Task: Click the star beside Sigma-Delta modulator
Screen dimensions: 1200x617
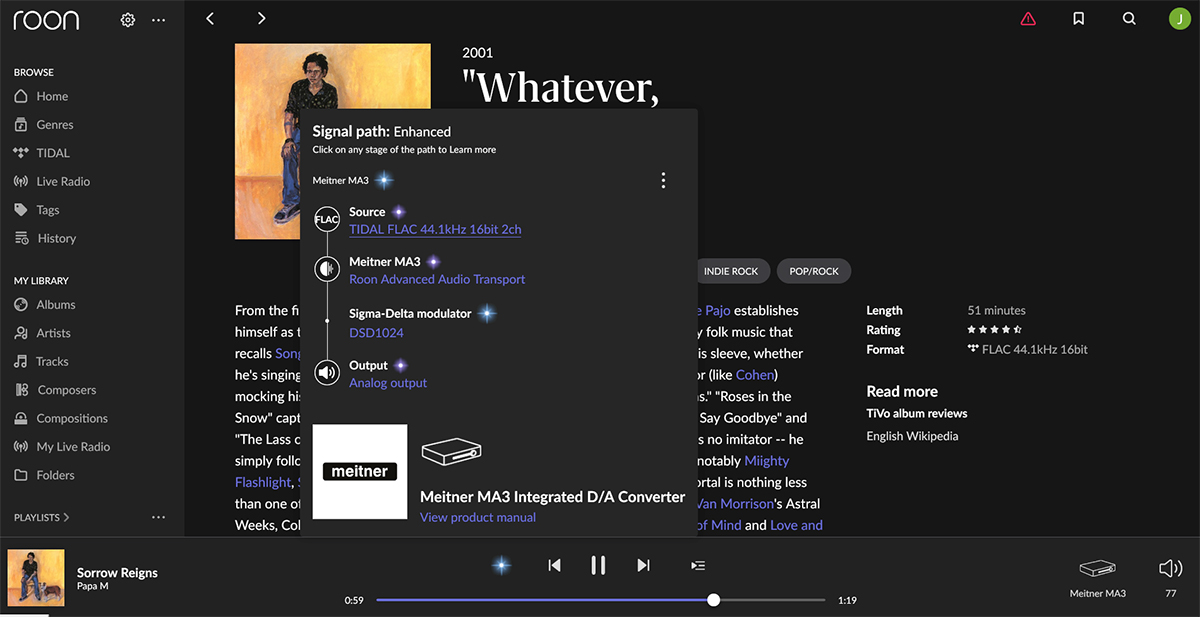Action: coord(487,313)
